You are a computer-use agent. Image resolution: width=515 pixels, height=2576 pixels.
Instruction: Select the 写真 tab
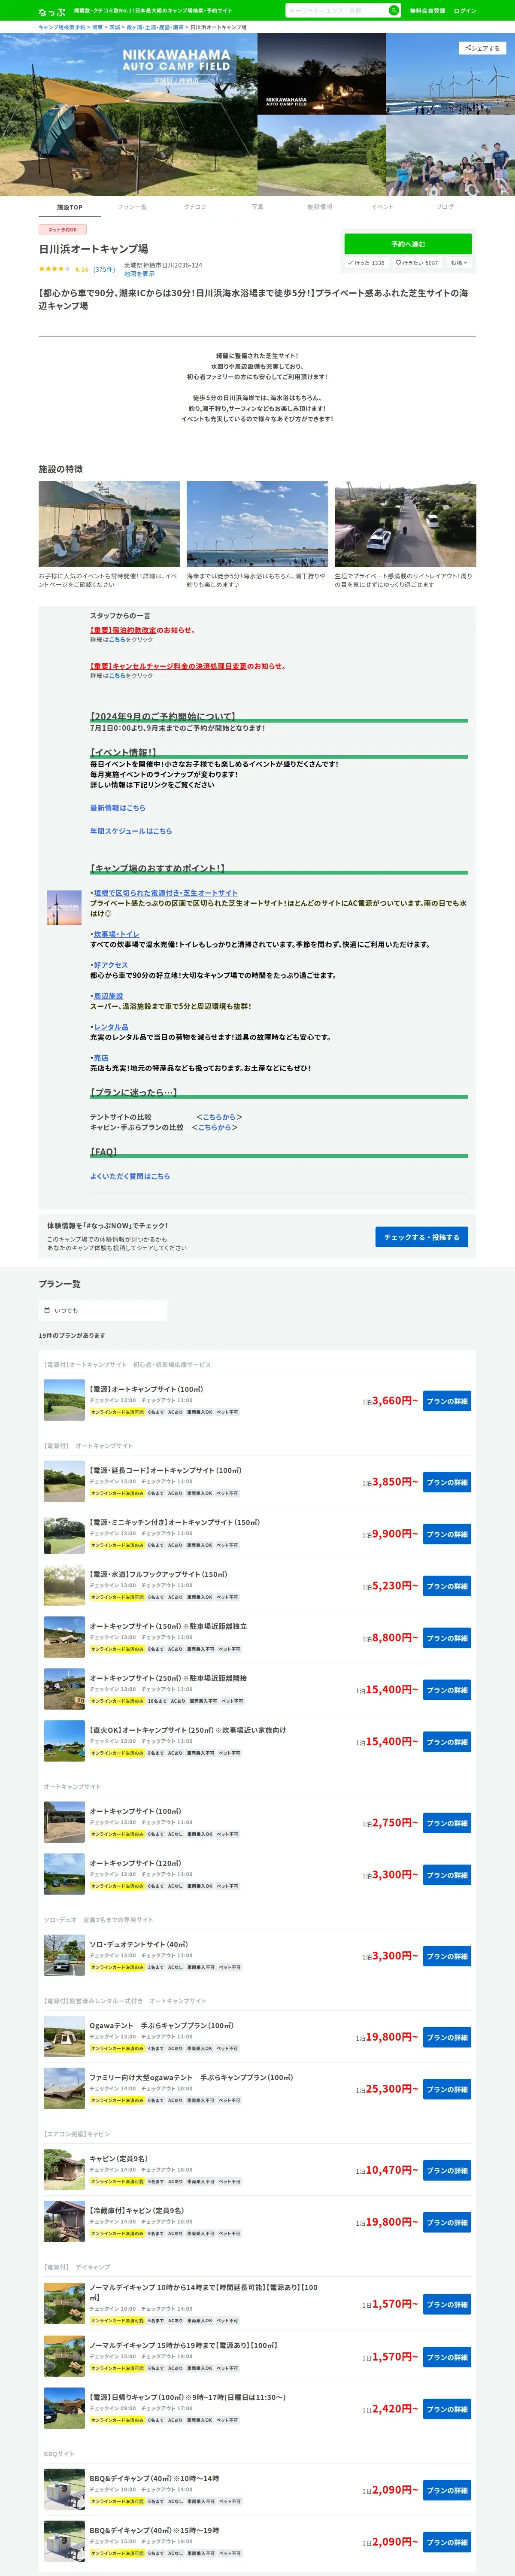coord(257,207)
